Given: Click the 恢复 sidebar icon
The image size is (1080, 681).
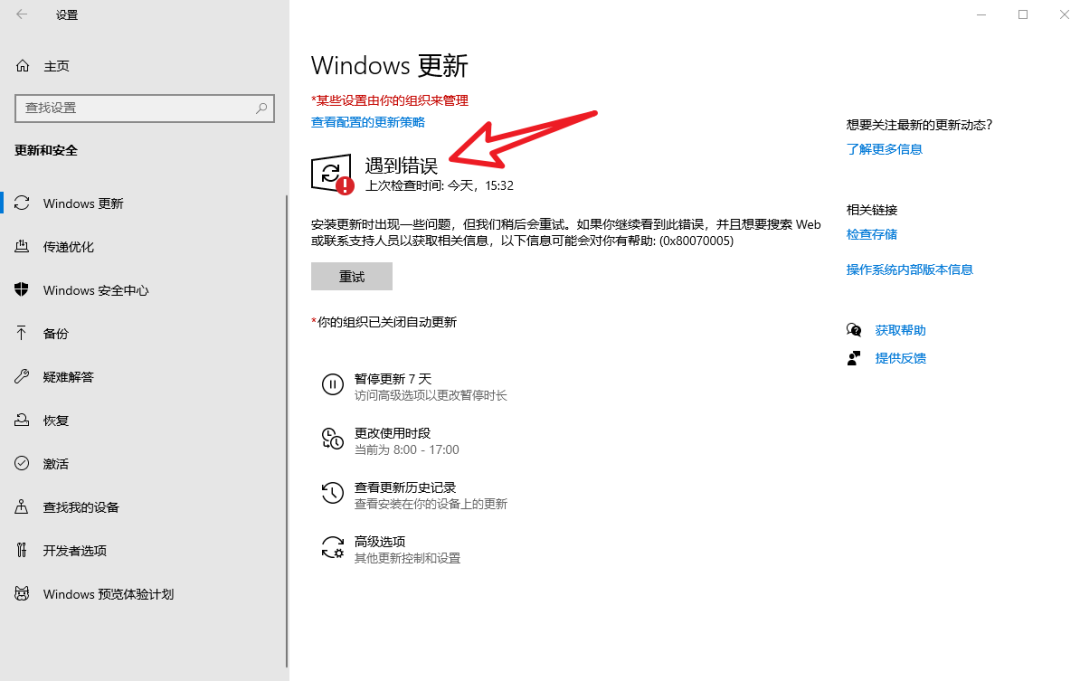Looking at the screenshot, I should [22, 420].
